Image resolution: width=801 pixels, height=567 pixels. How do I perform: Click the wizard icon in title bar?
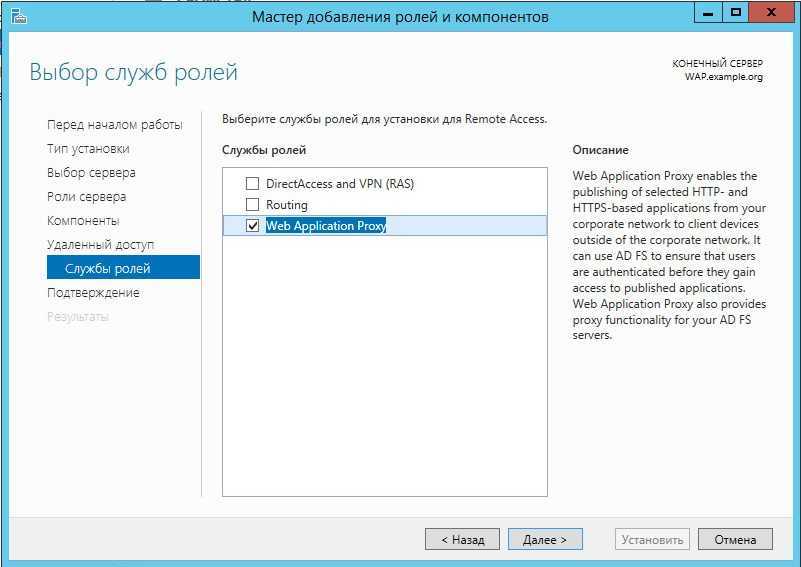(x=14, y=15)
